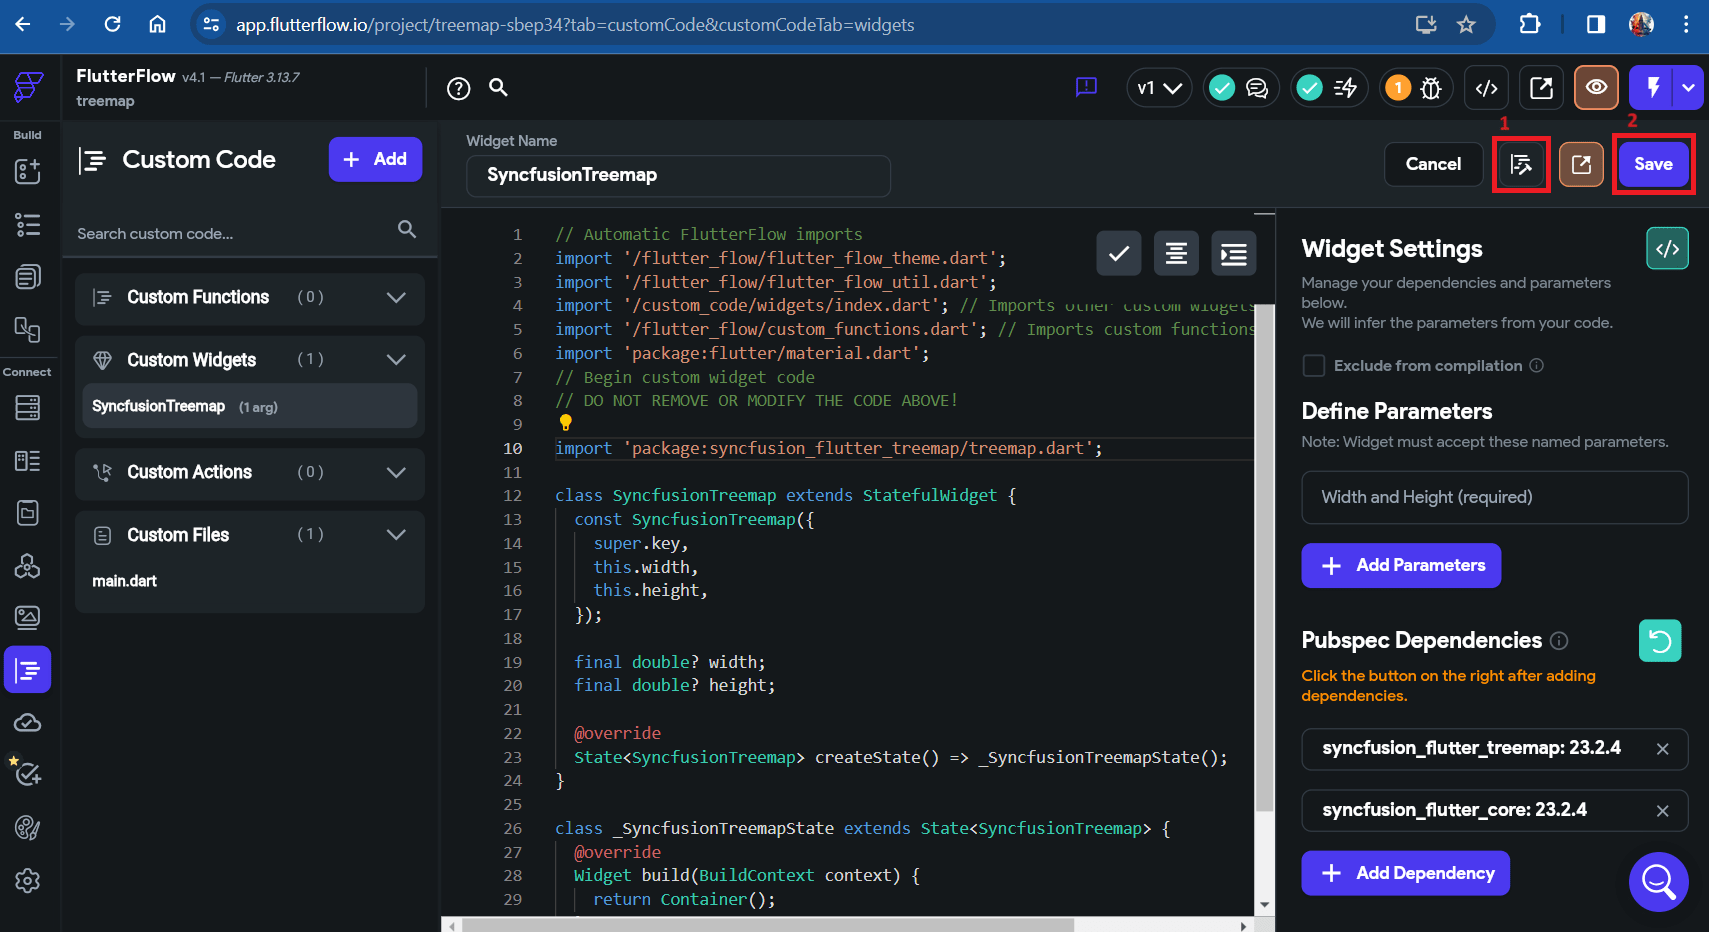This screenshot has width=1709, height=932.
Task: Select the Custom Code sidebar icon
Action: tap(28, 670)
